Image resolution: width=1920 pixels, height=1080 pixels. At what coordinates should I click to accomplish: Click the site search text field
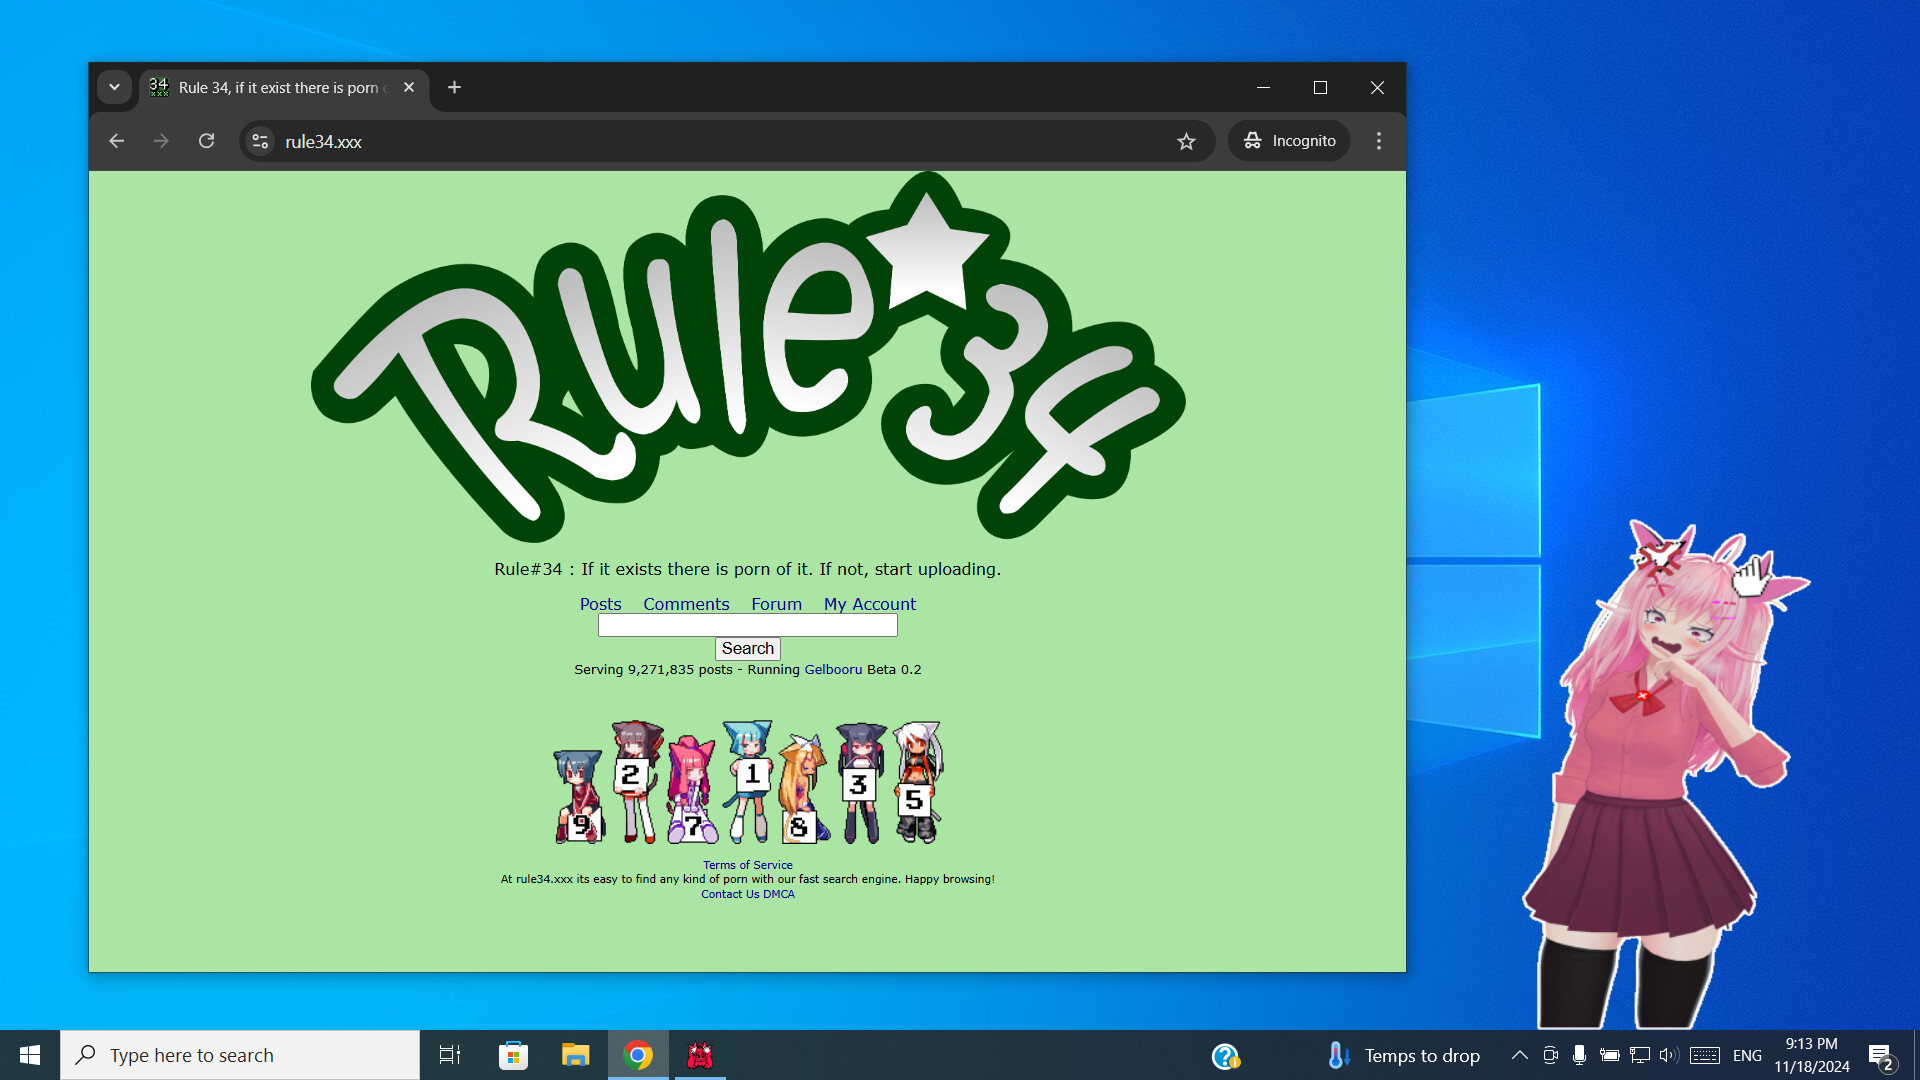[747, 625]
